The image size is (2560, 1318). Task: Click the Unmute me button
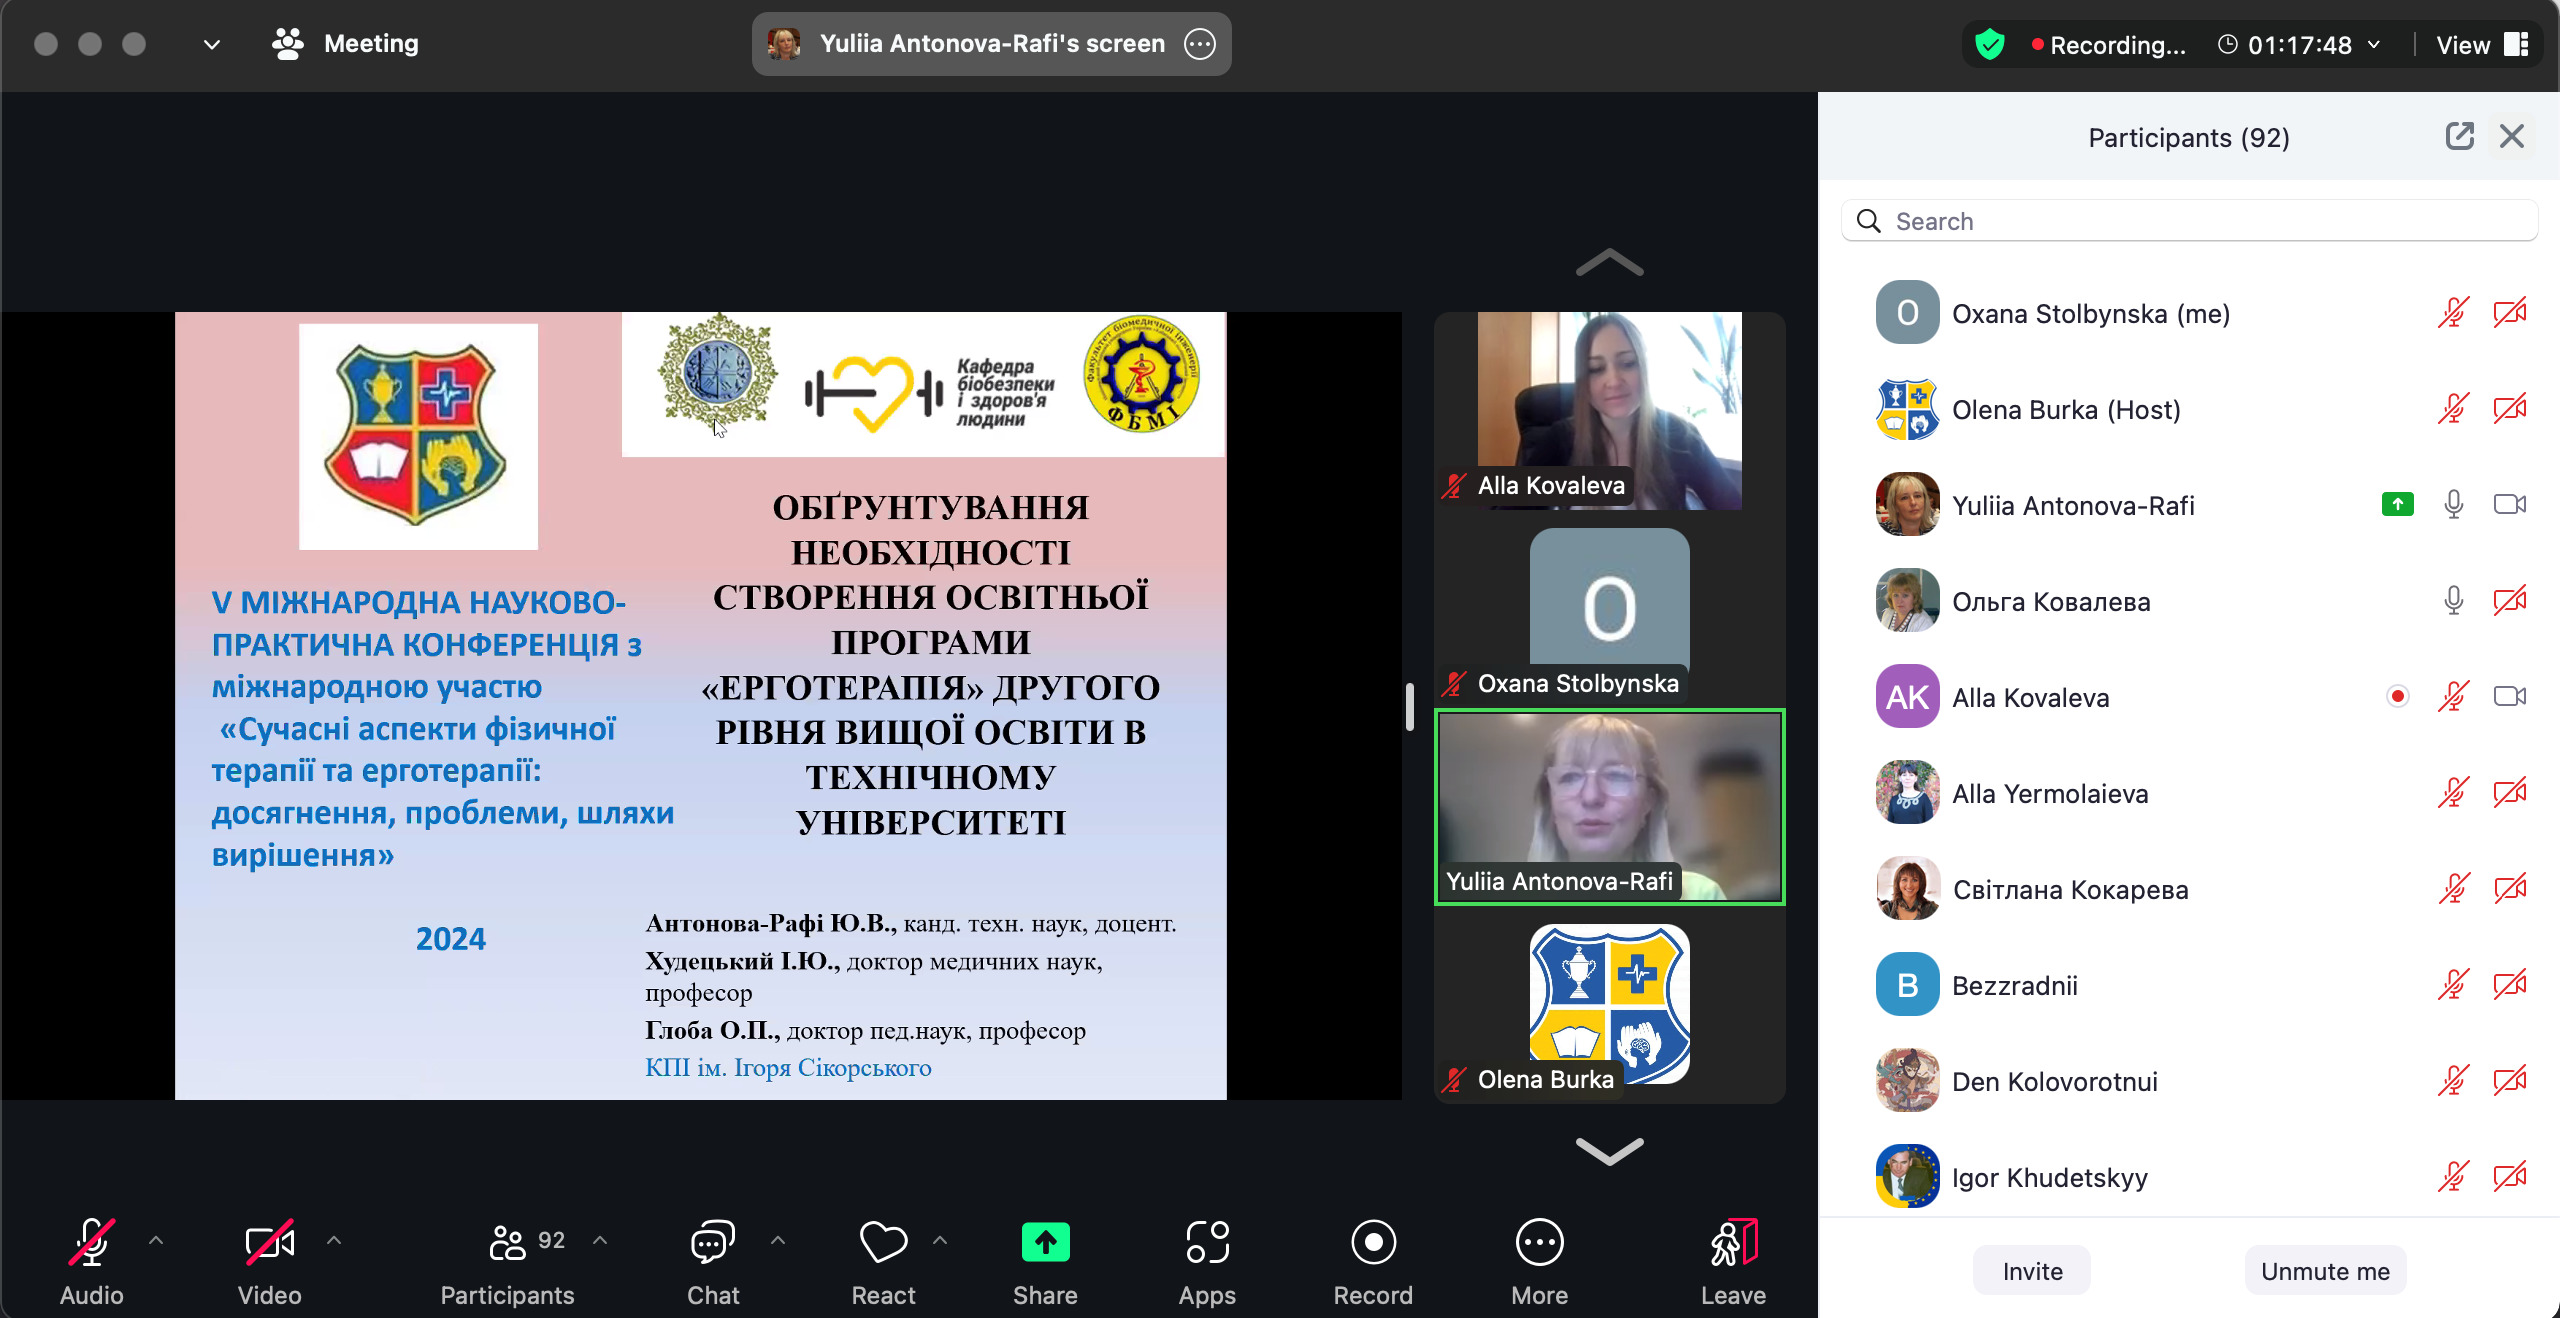point(2325,1271)
